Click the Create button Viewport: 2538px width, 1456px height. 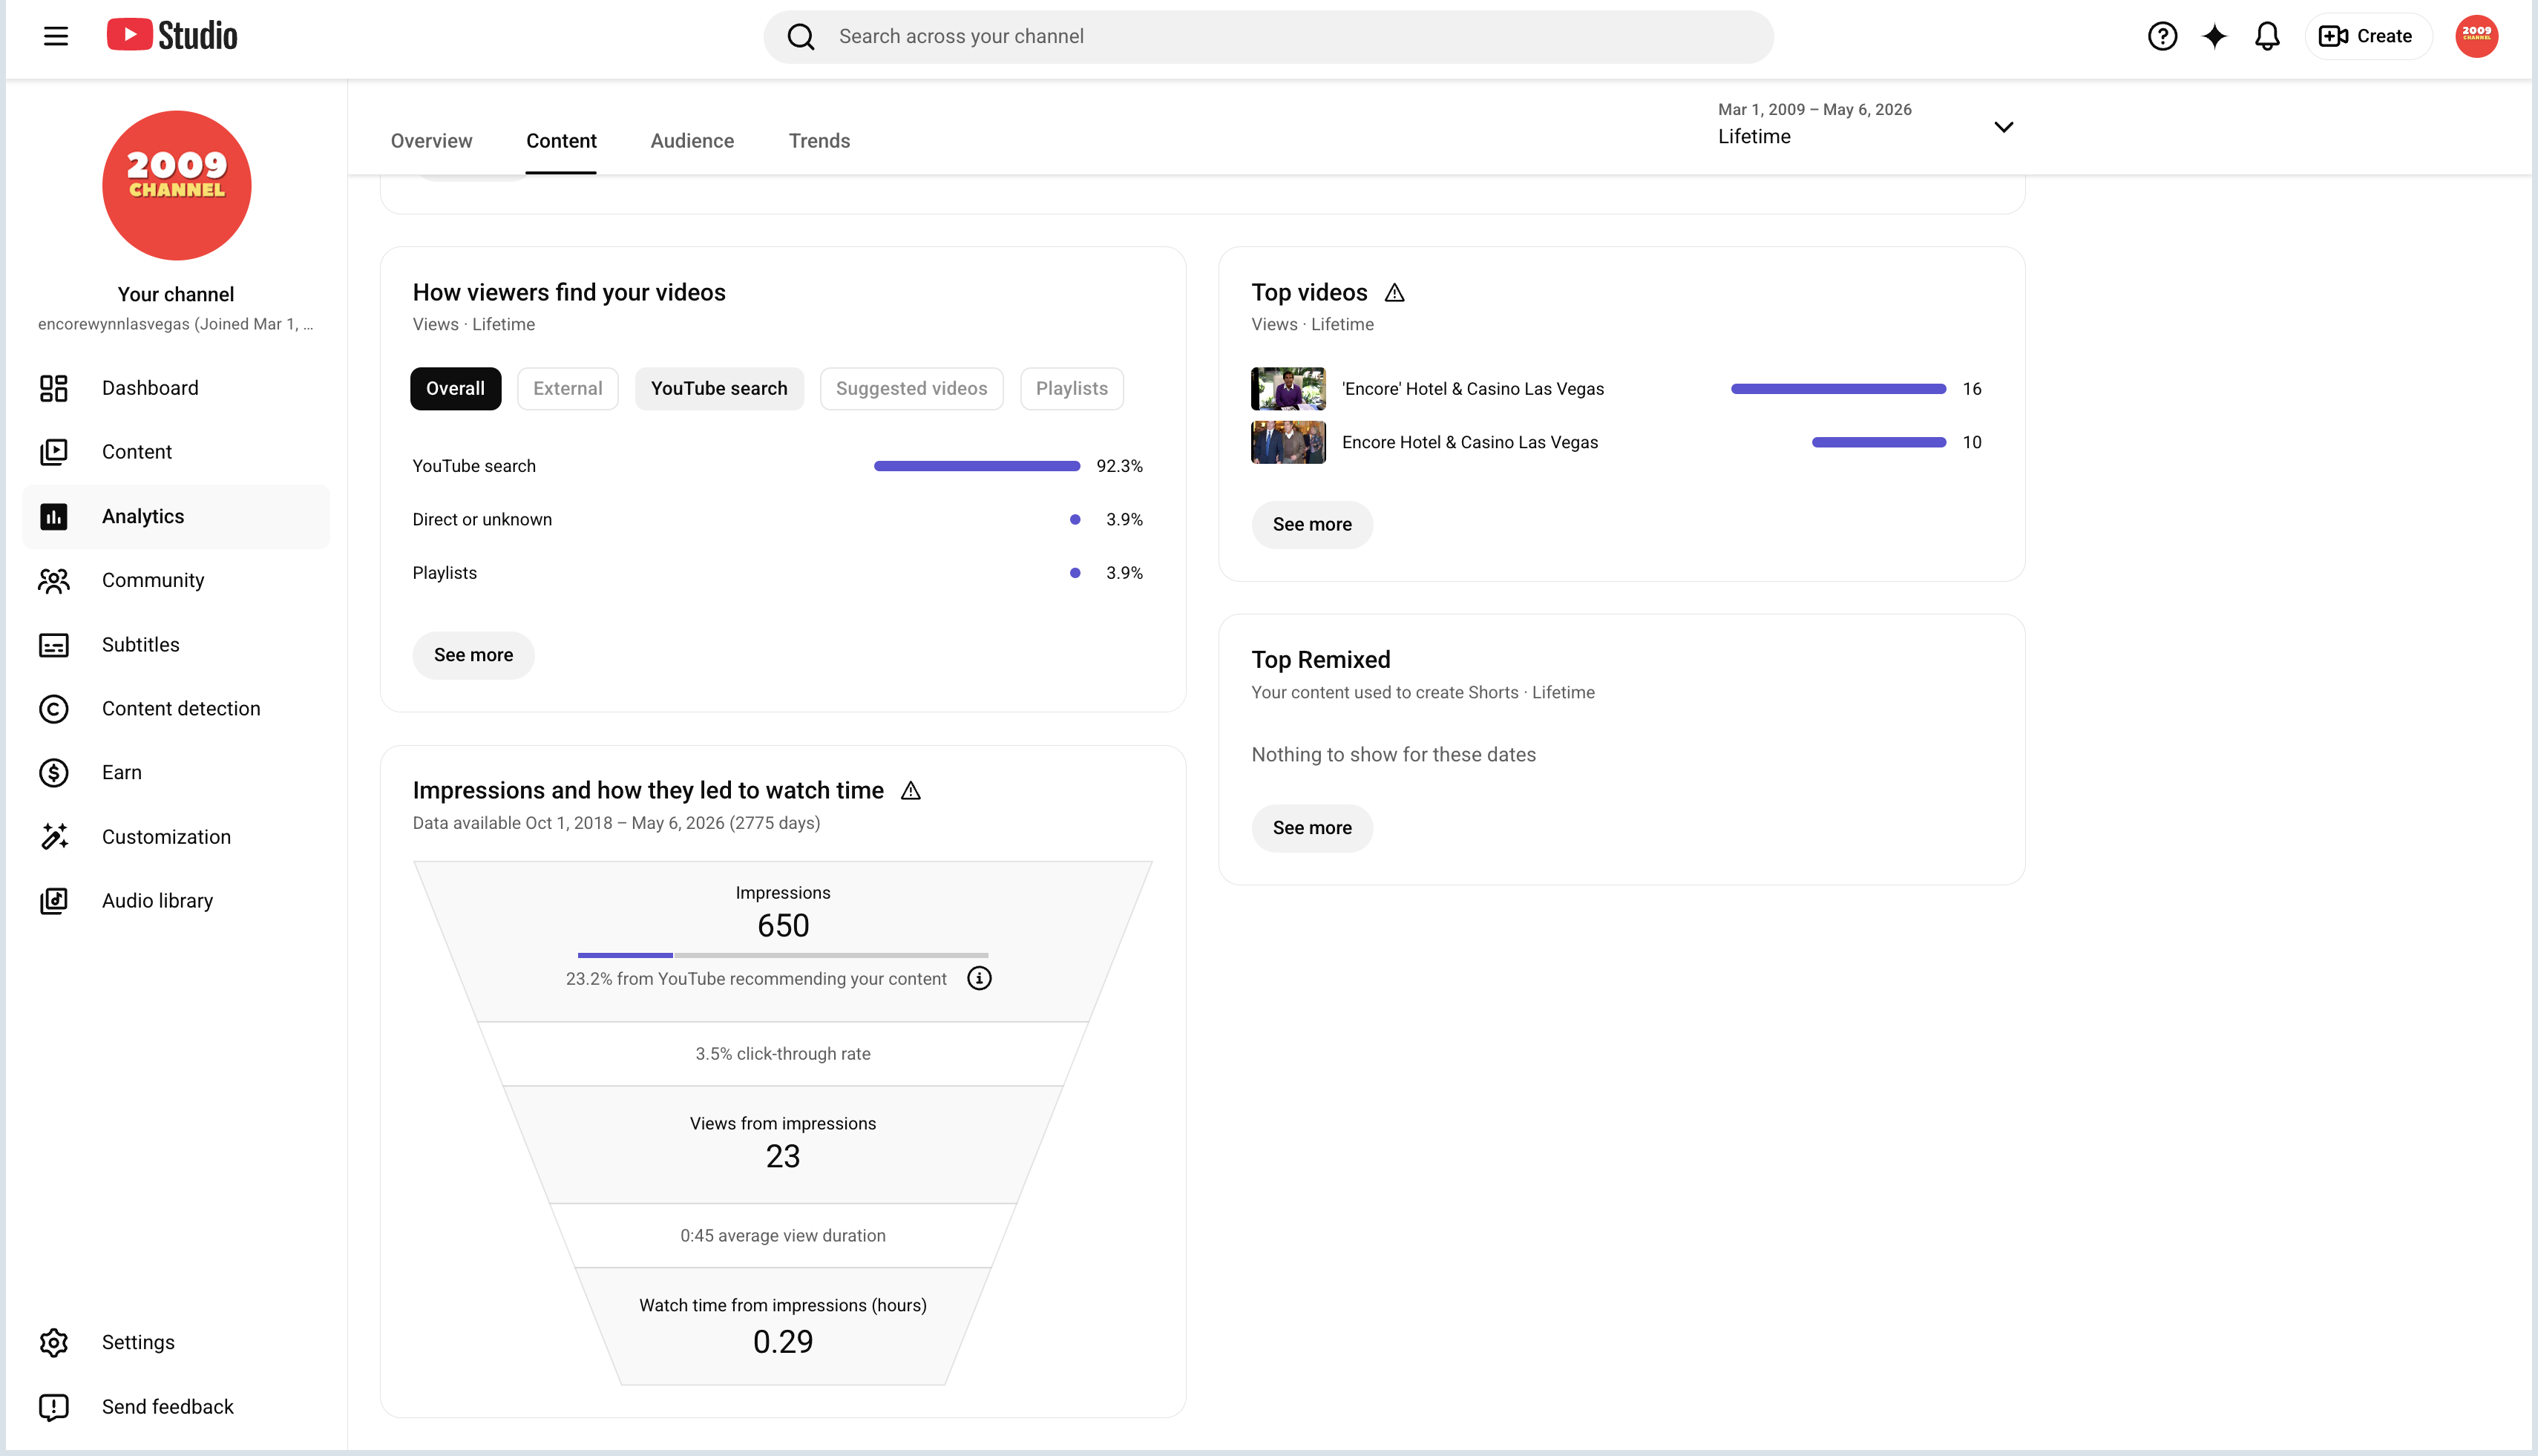(x=2367, y=37)
